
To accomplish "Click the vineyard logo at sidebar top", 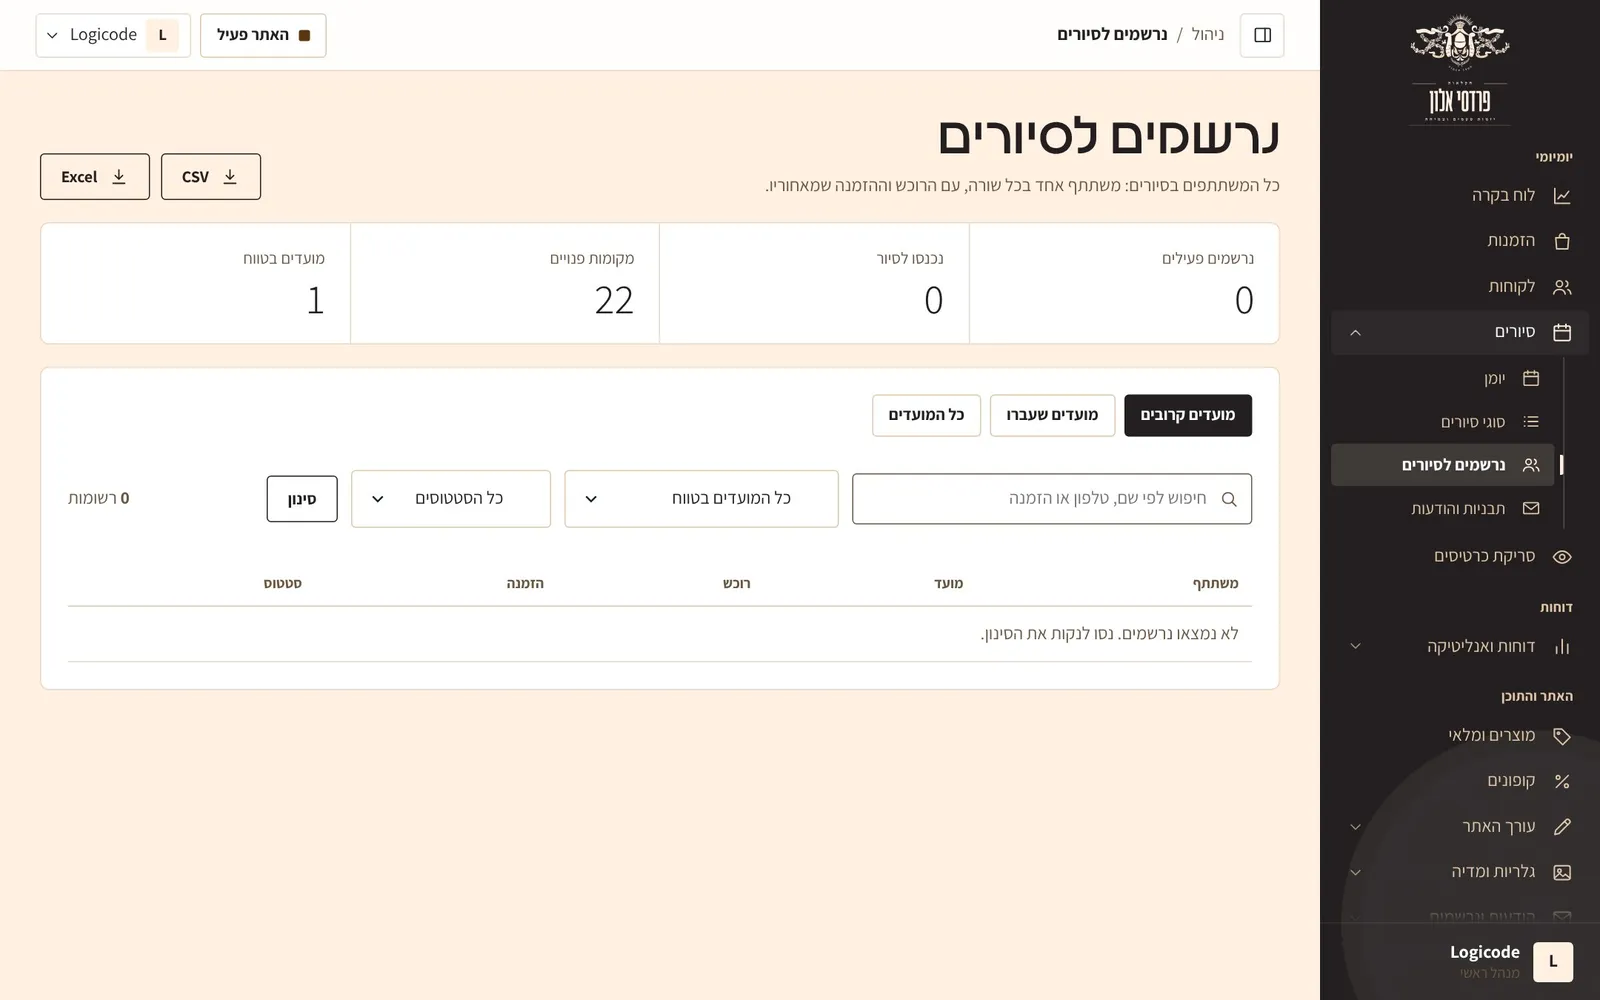I will (x=1460, y=70).
